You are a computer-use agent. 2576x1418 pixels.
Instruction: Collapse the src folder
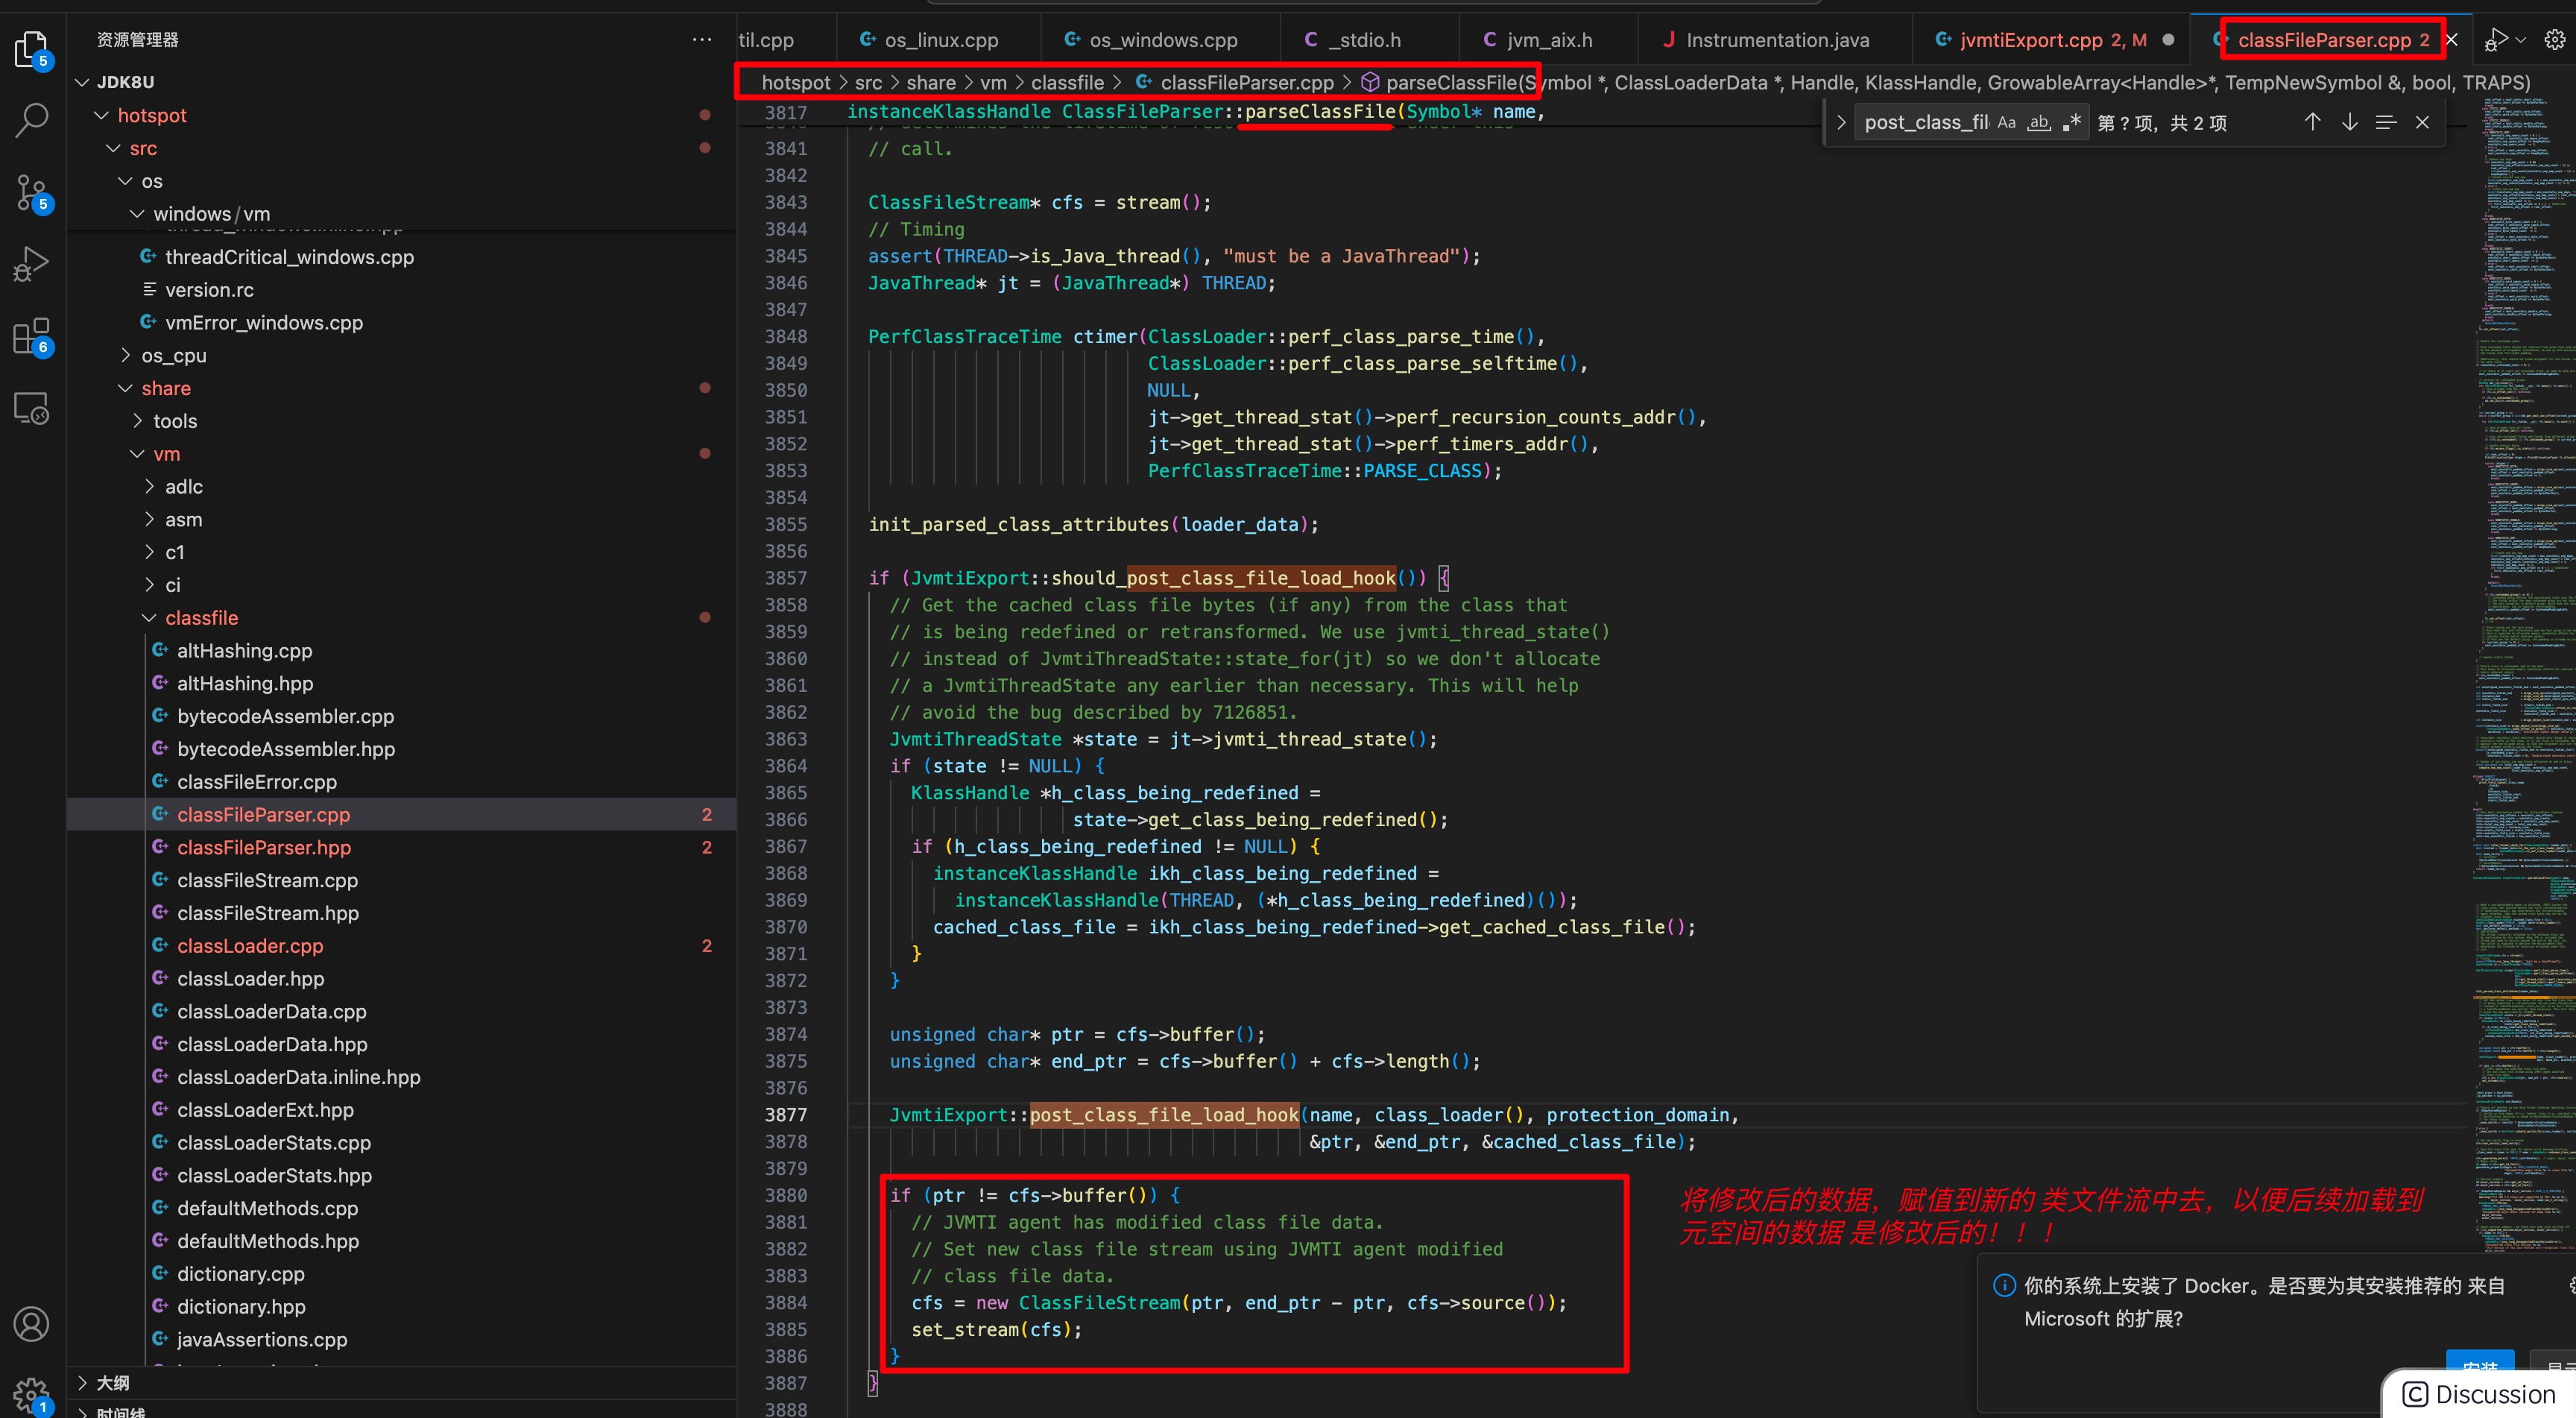[113, 148]
